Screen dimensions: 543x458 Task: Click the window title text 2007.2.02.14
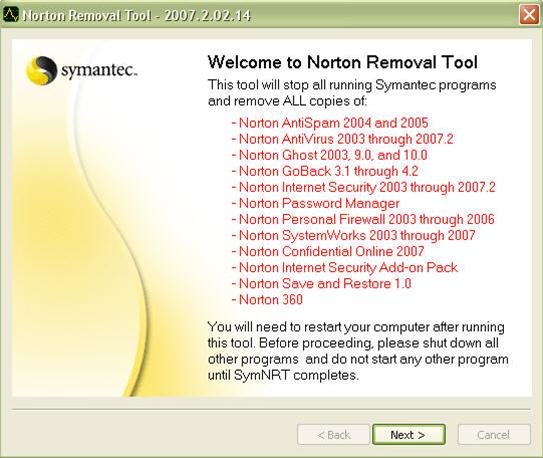point(207,16)
